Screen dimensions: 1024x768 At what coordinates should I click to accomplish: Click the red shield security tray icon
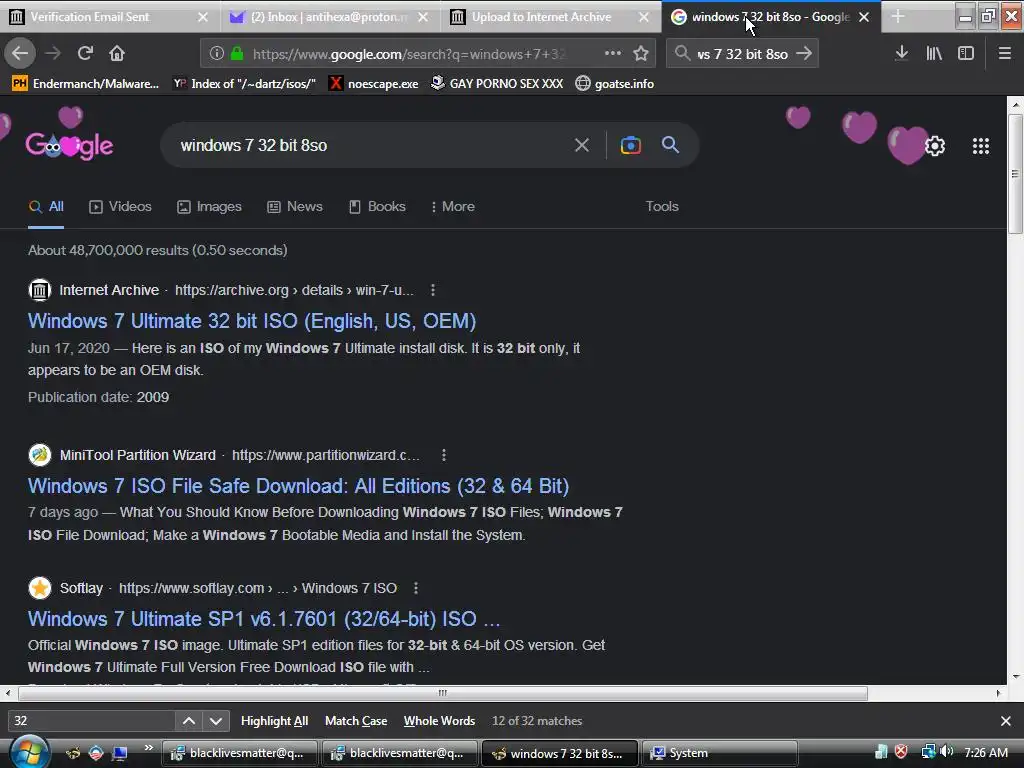coord(901,752)
